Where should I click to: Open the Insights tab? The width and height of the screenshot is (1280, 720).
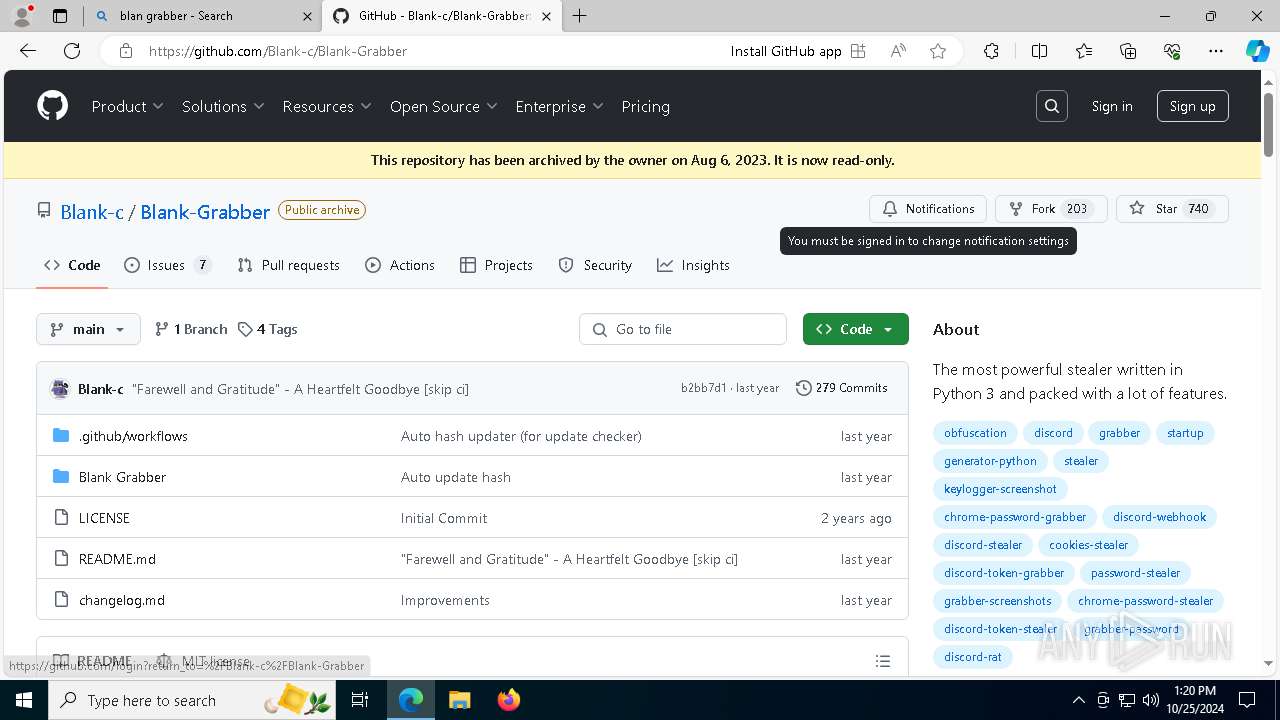pos(693,265)
